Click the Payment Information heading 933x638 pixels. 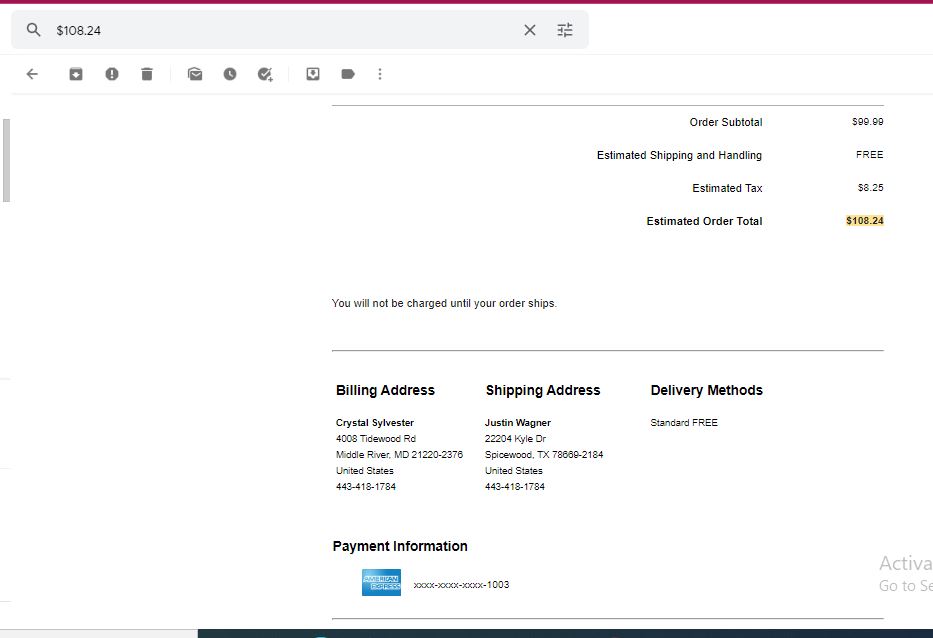coord(400,546)
